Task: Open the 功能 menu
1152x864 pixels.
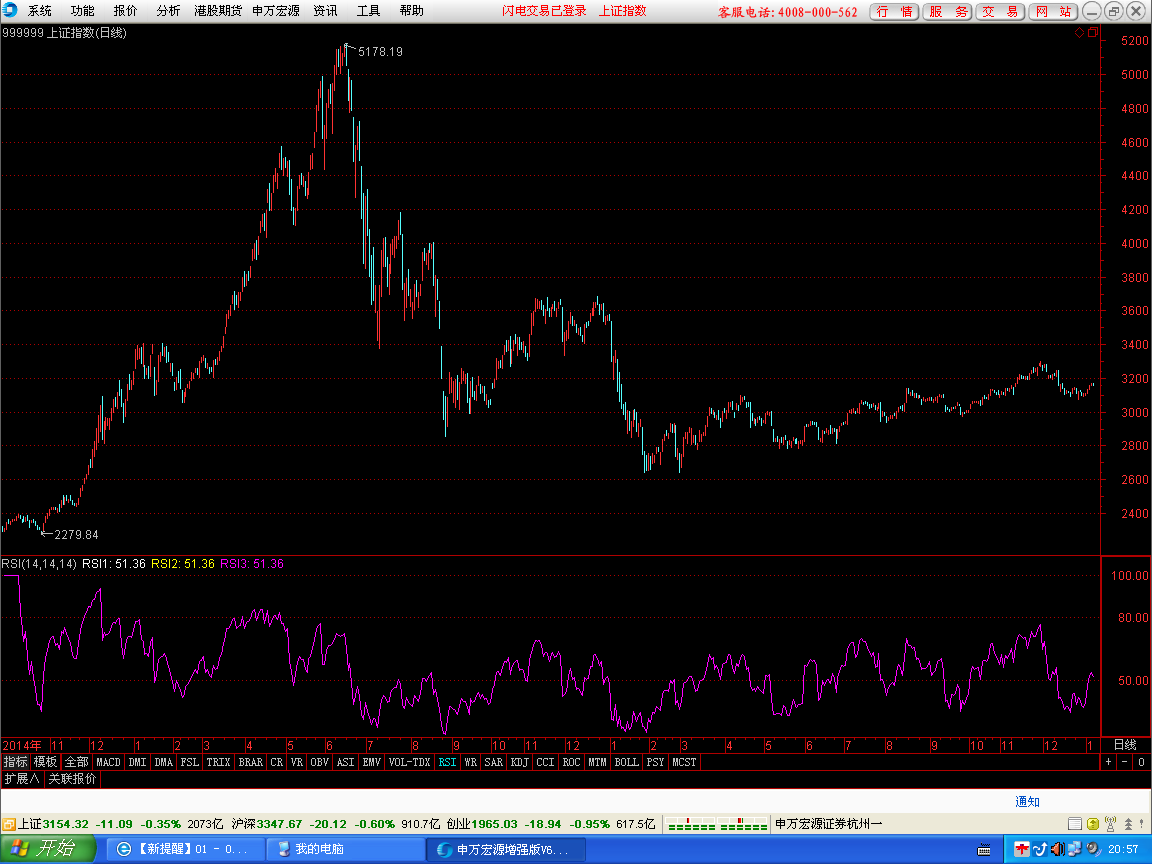Action: 82,11
